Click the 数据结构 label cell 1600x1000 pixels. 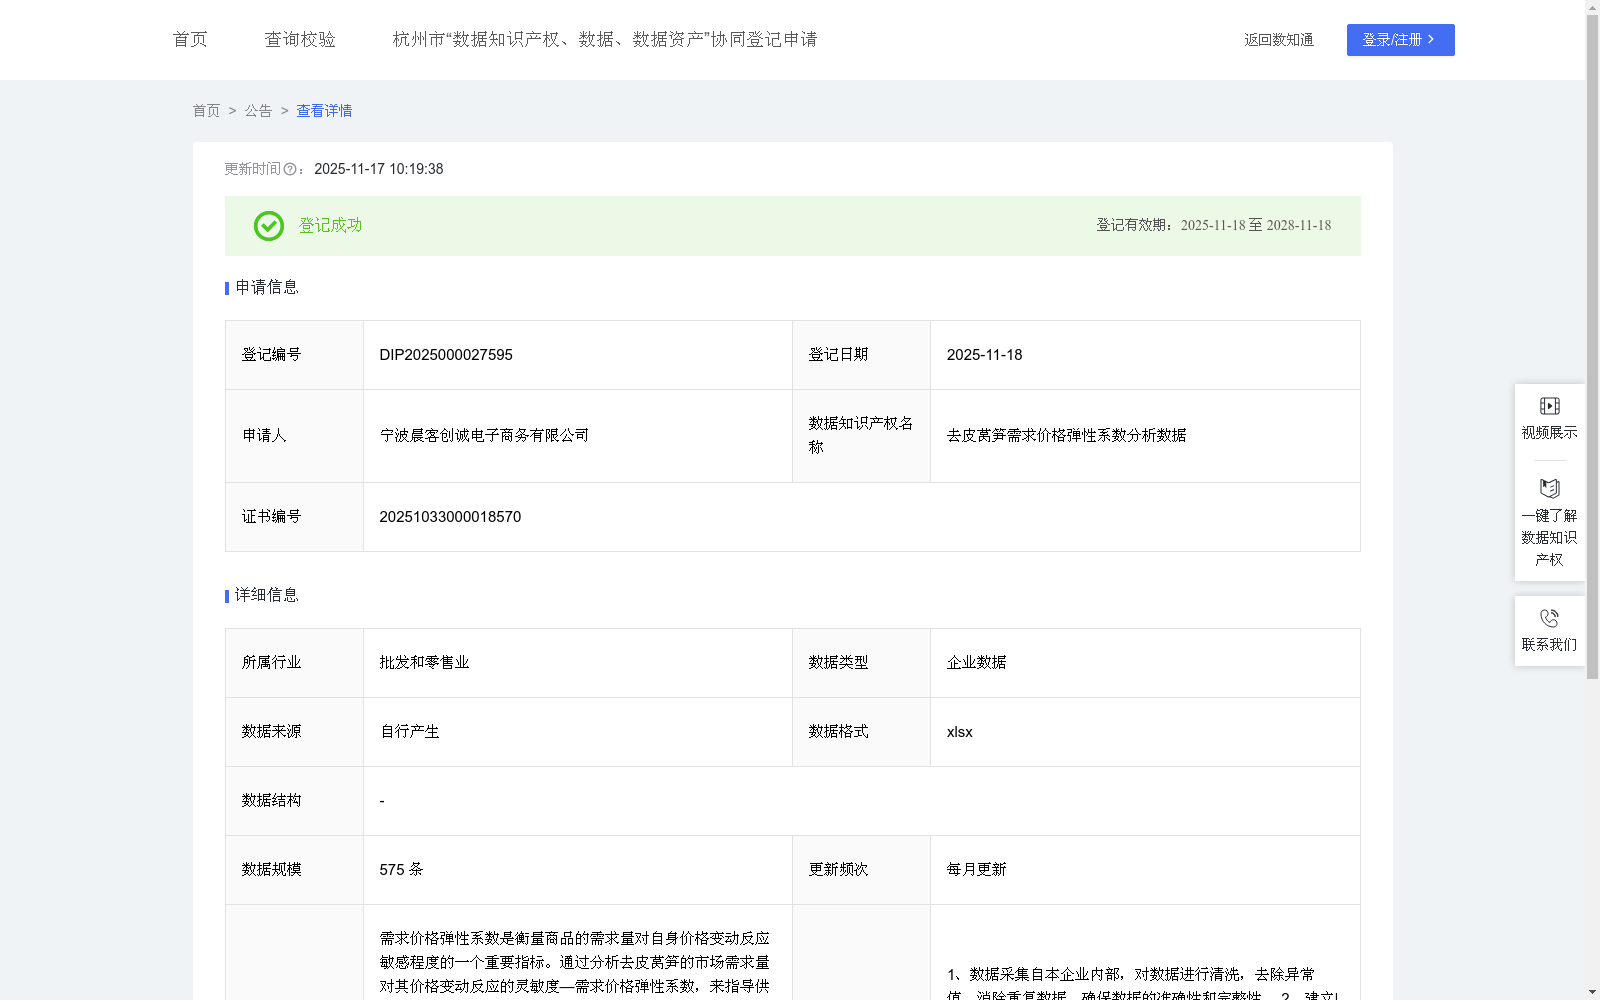pos(295,801)
